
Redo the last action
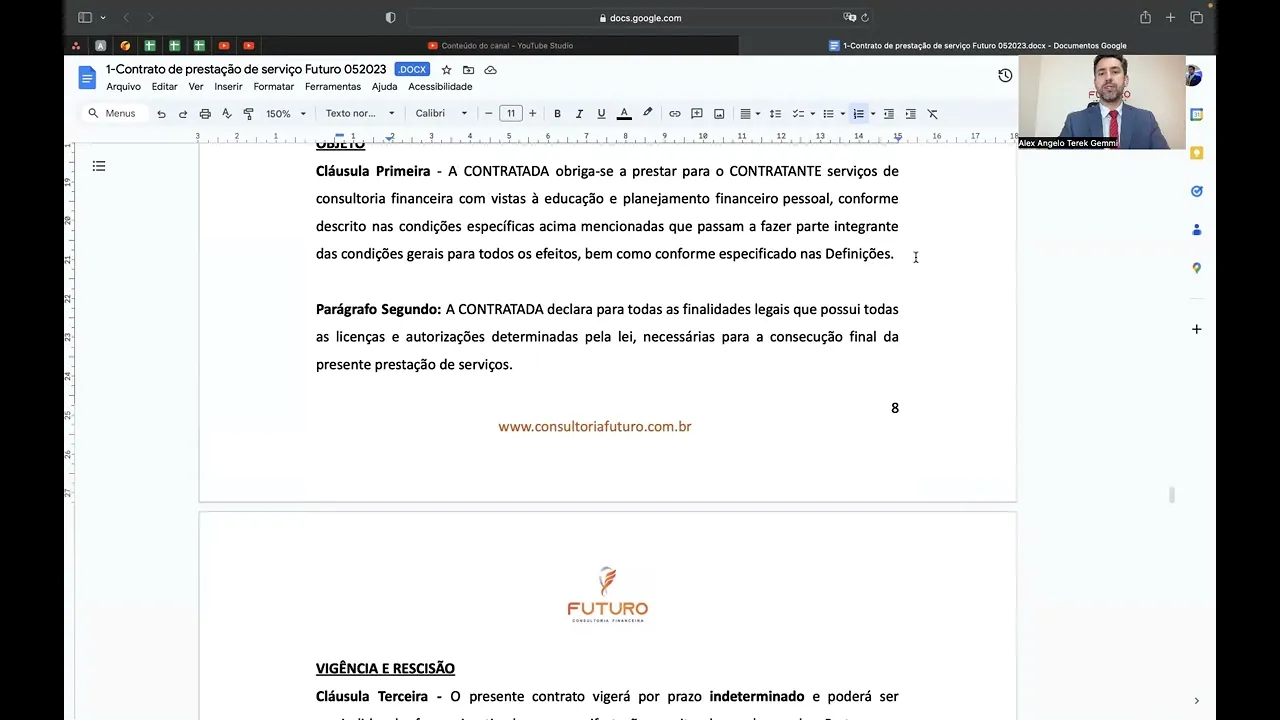183,114
